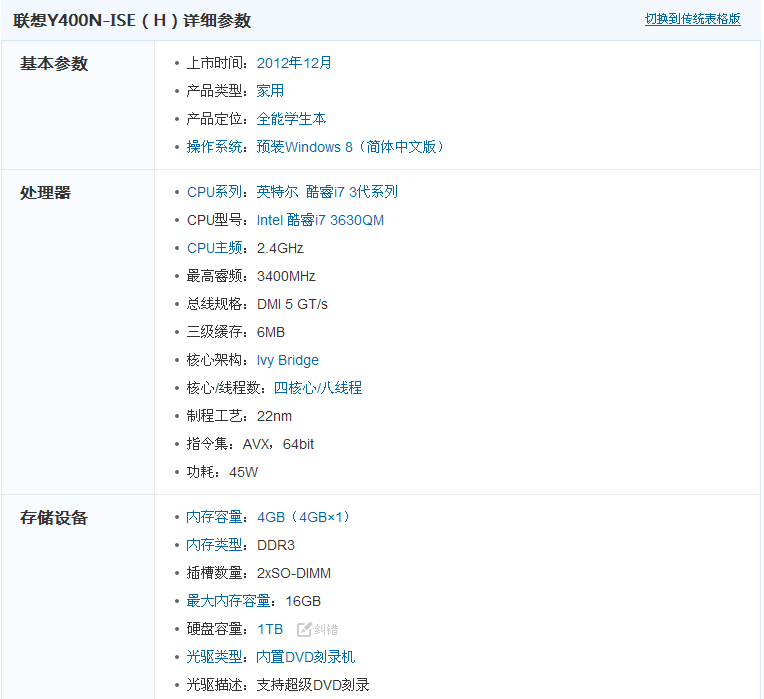Click the CPU主频 label link
Image resolution: width=764 pixels, height=699 pixels.
(214, 248)
